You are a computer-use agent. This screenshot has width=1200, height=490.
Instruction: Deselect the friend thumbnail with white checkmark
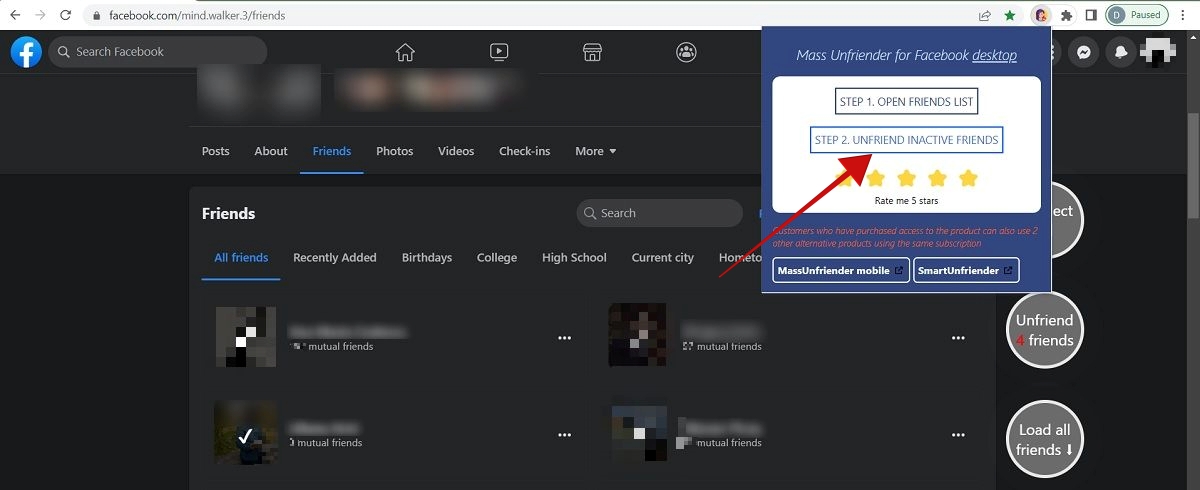point(245,435)
